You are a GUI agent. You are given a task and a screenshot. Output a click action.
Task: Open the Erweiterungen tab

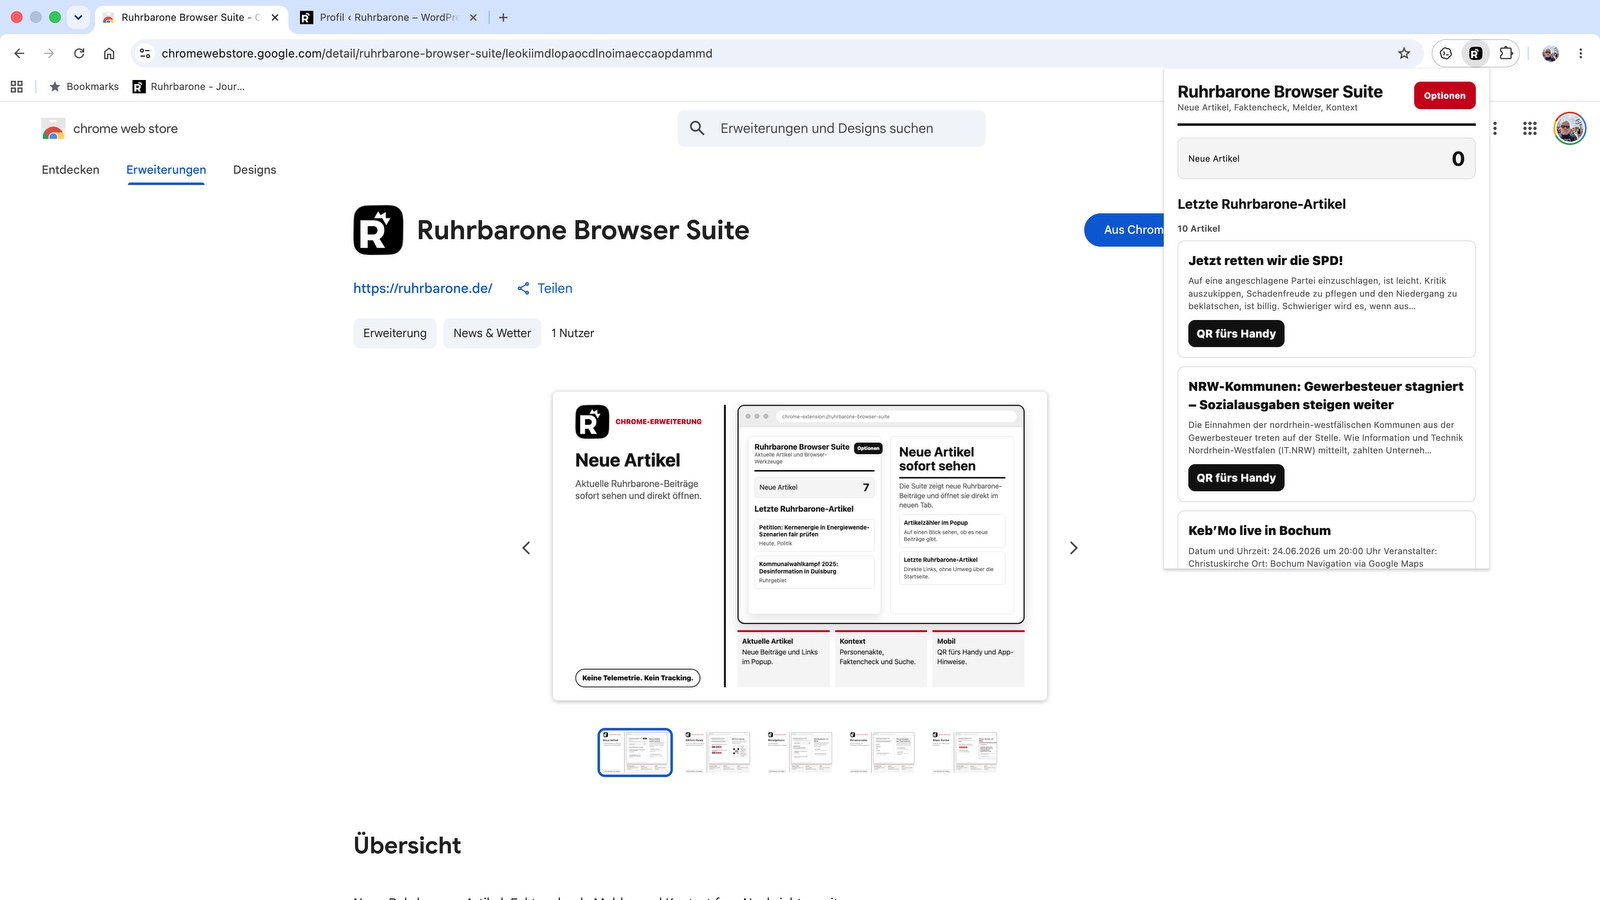point(166,170)
